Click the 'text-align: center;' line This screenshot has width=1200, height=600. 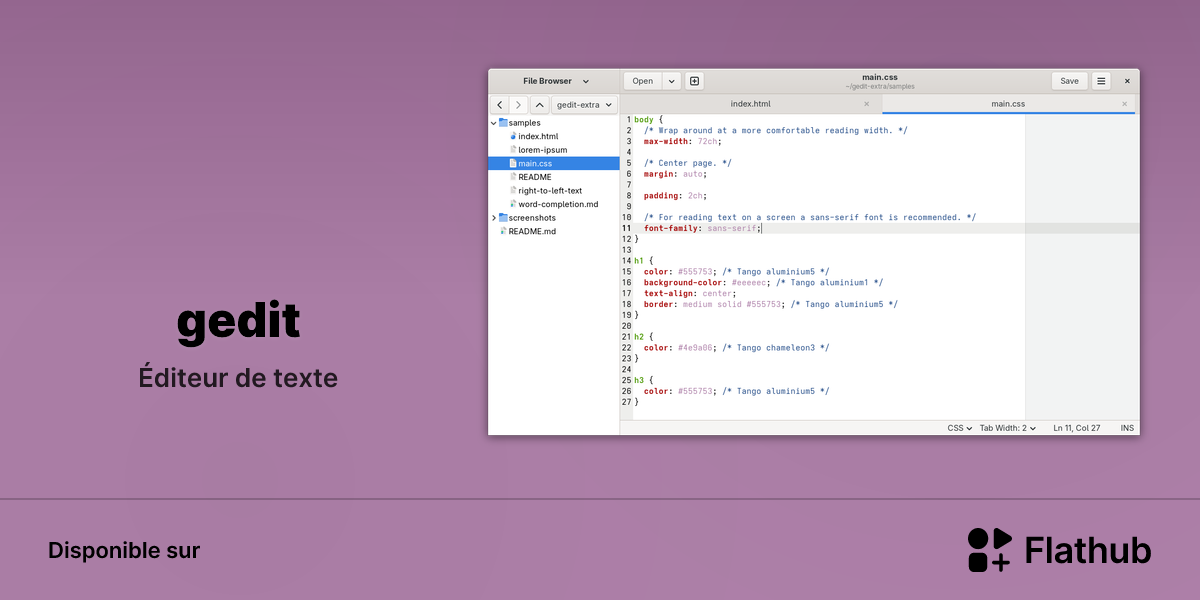coord(690,293)
